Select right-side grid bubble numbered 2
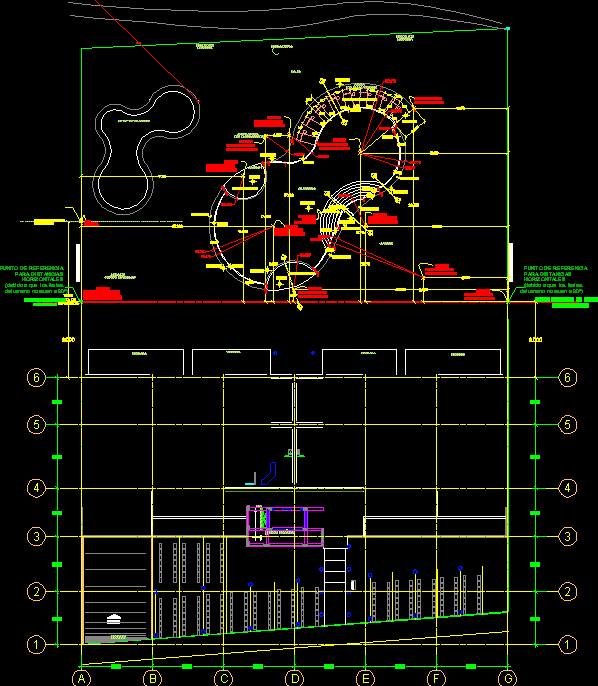The image size is (598, 686). tap(567, 592)
